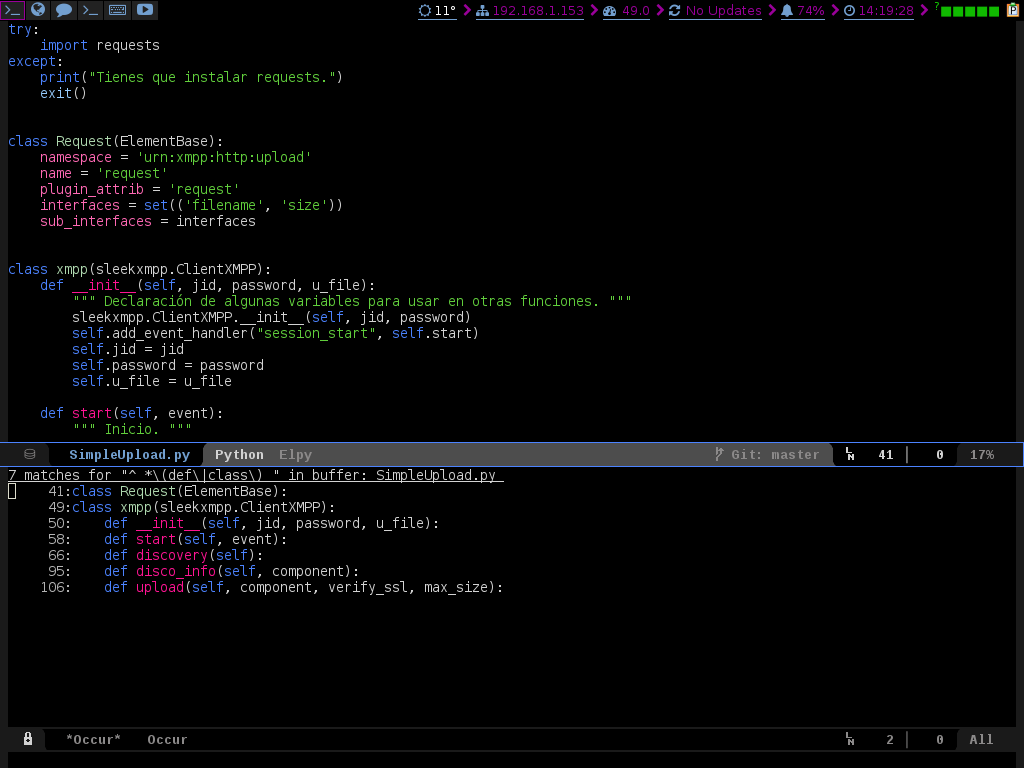Click the network icon before IP address

(483, 10)
